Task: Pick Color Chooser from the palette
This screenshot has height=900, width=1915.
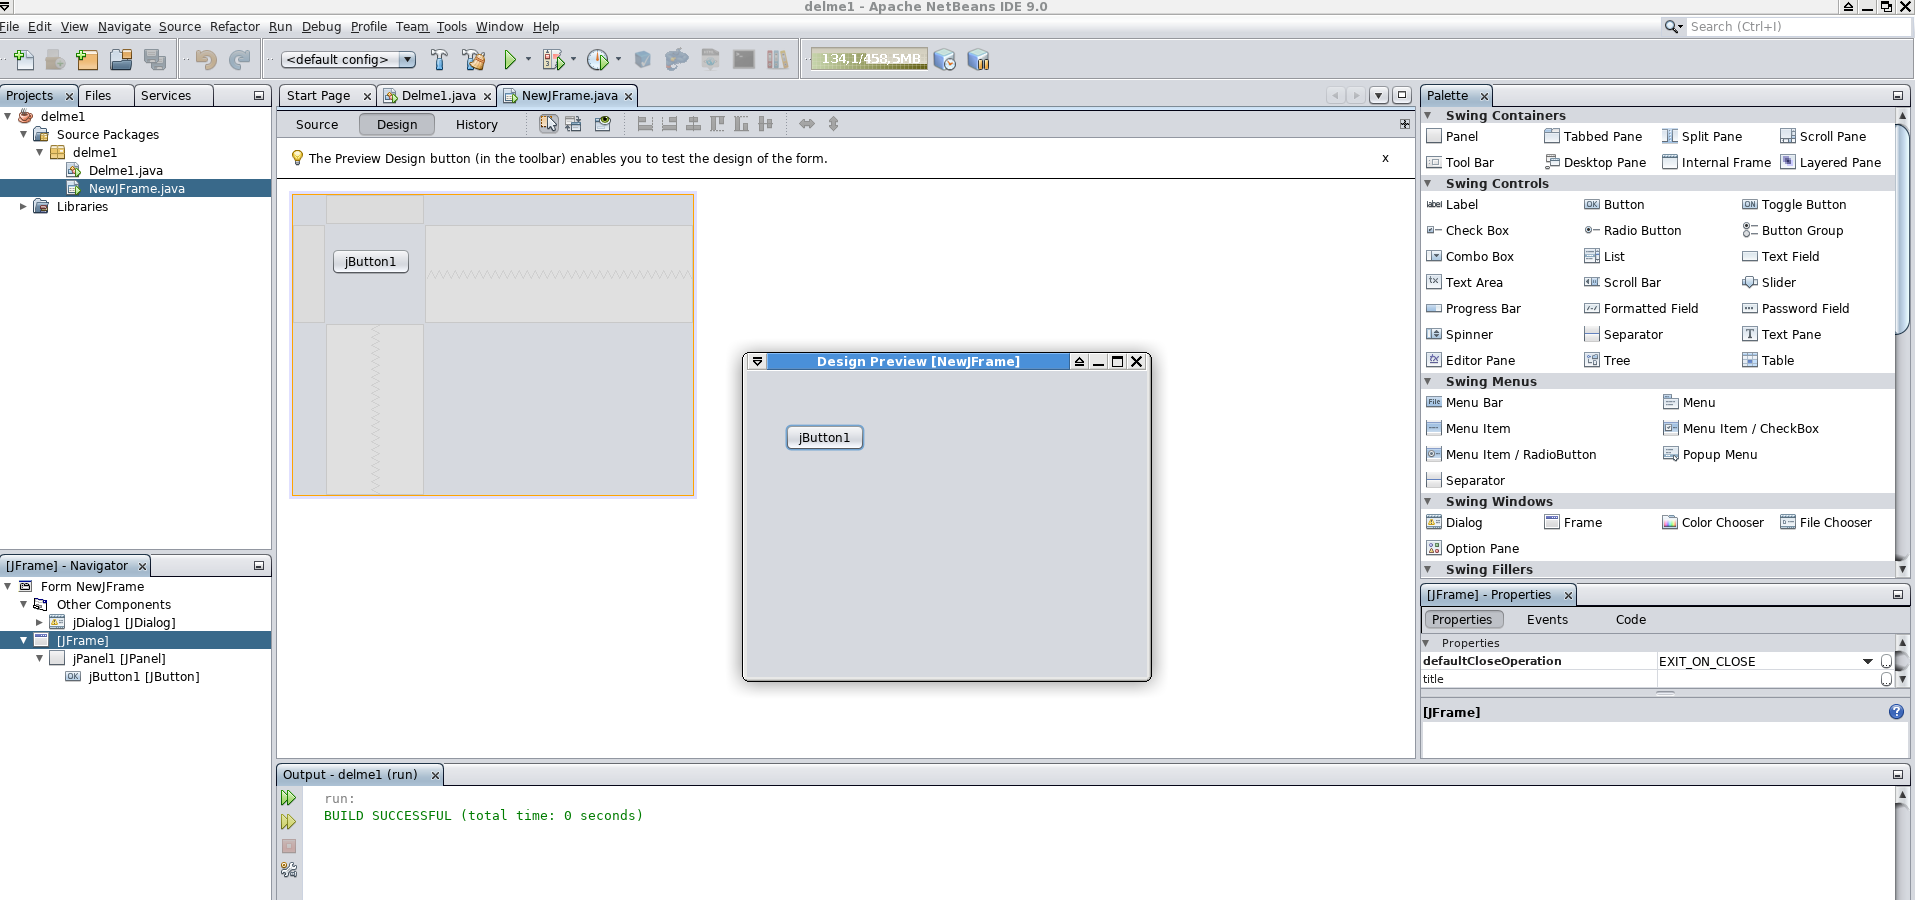Action: (x=1713, y=522)
